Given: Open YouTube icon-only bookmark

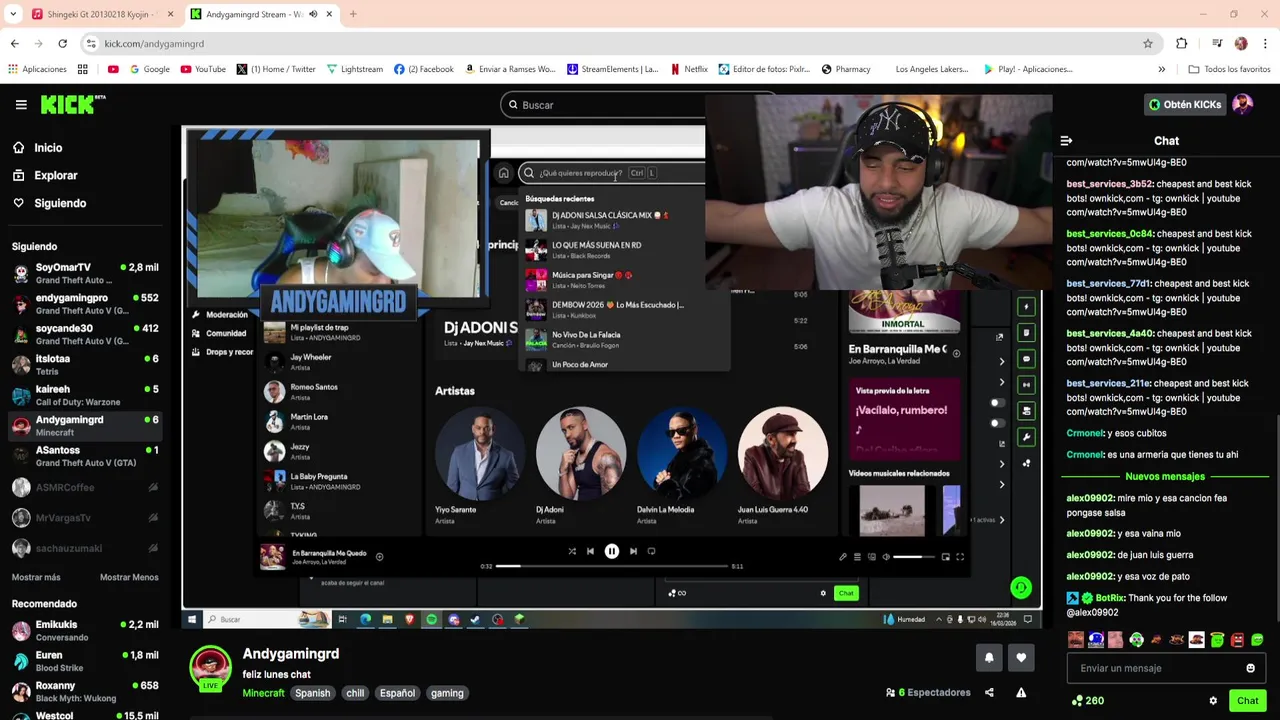Looking at the screenshot, I should click(x=113, y=69).
